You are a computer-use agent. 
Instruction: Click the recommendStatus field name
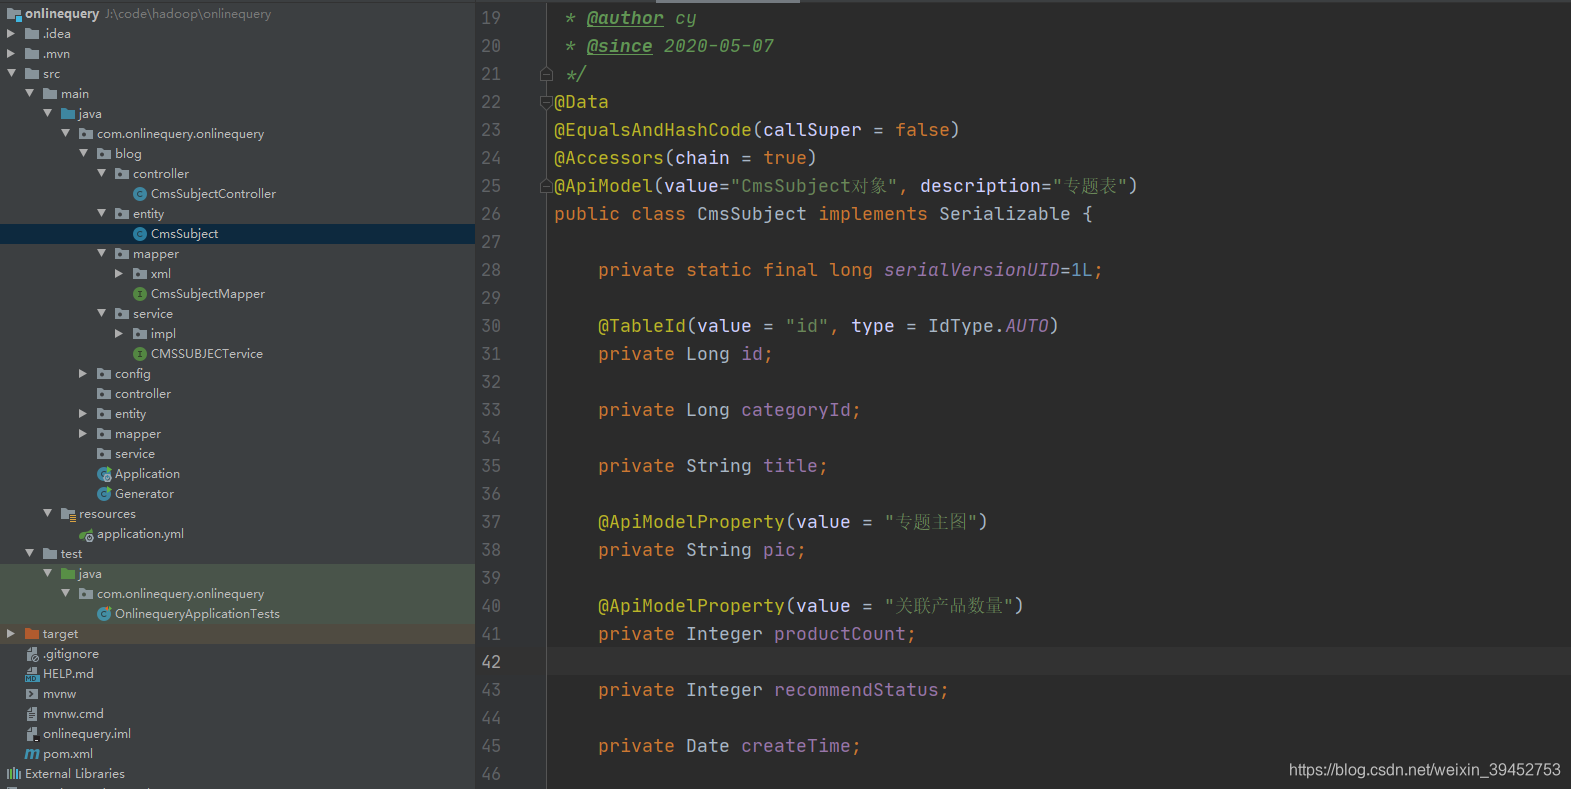(856, 690)
